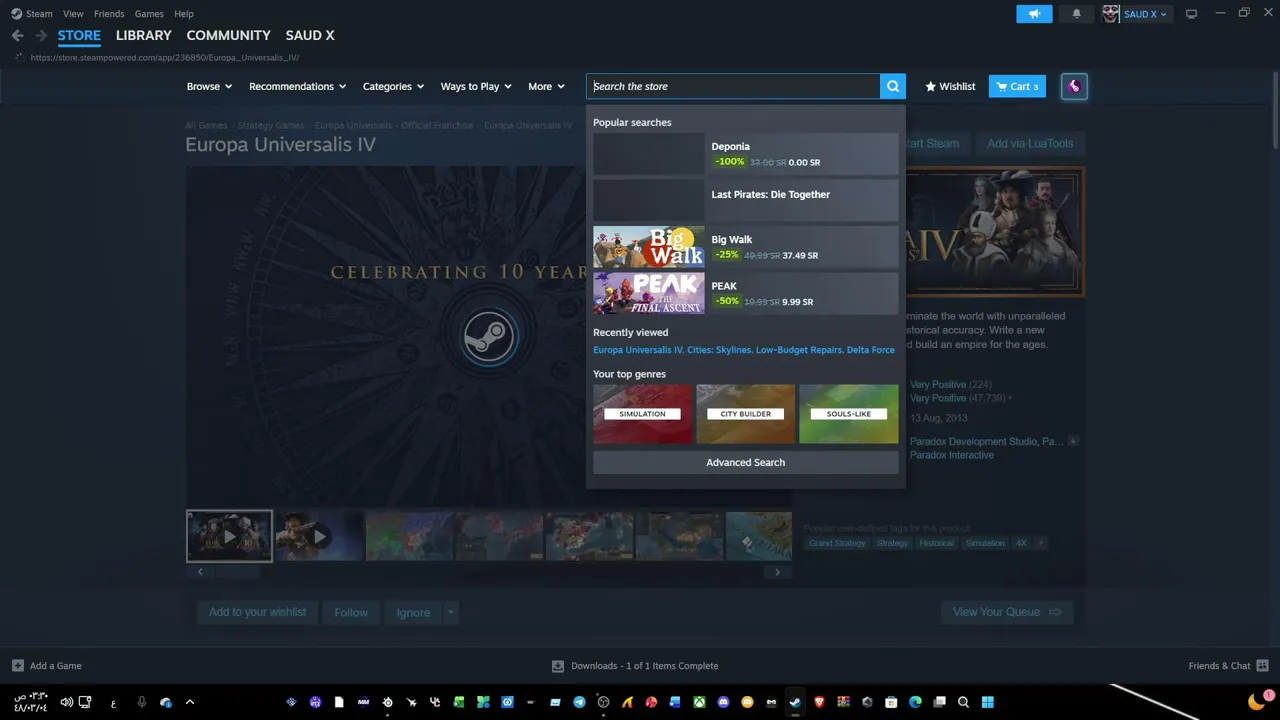Open Discord from the taskbar
The width and height of the screenshot is (1280, 720).
(x=723, y=702)
